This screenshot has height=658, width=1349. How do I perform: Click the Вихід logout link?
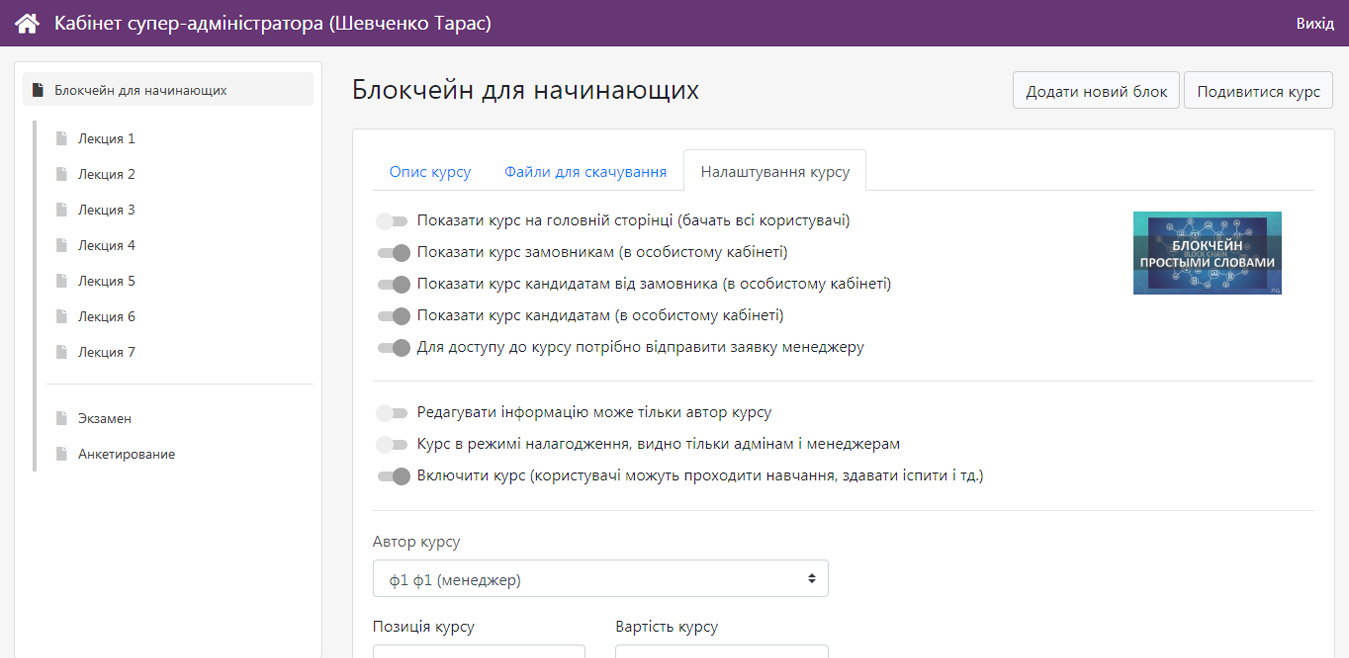click(1314, 23)
